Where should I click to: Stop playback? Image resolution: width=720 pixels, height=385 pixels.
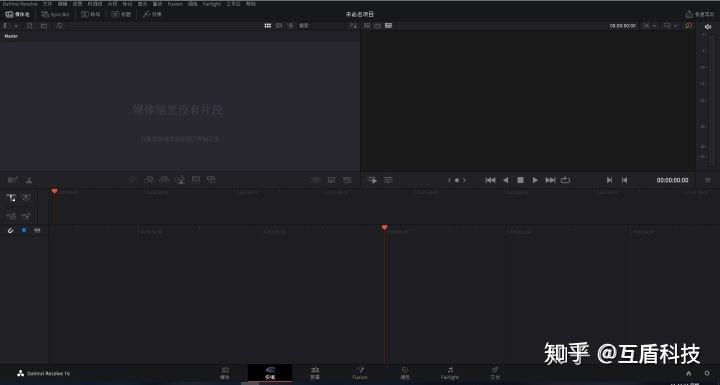pos(520,180)
